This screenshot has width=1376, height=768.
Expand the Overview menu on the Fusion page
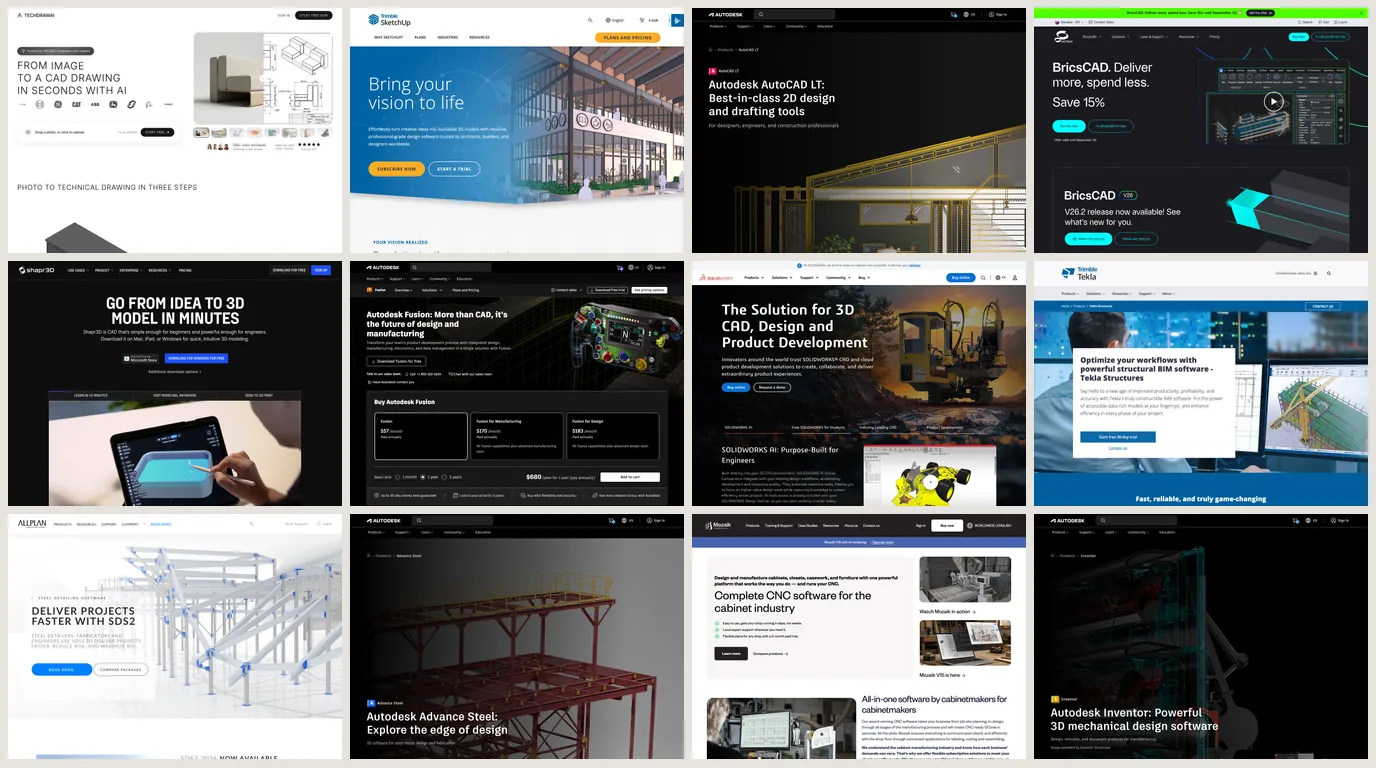[403, 290]
